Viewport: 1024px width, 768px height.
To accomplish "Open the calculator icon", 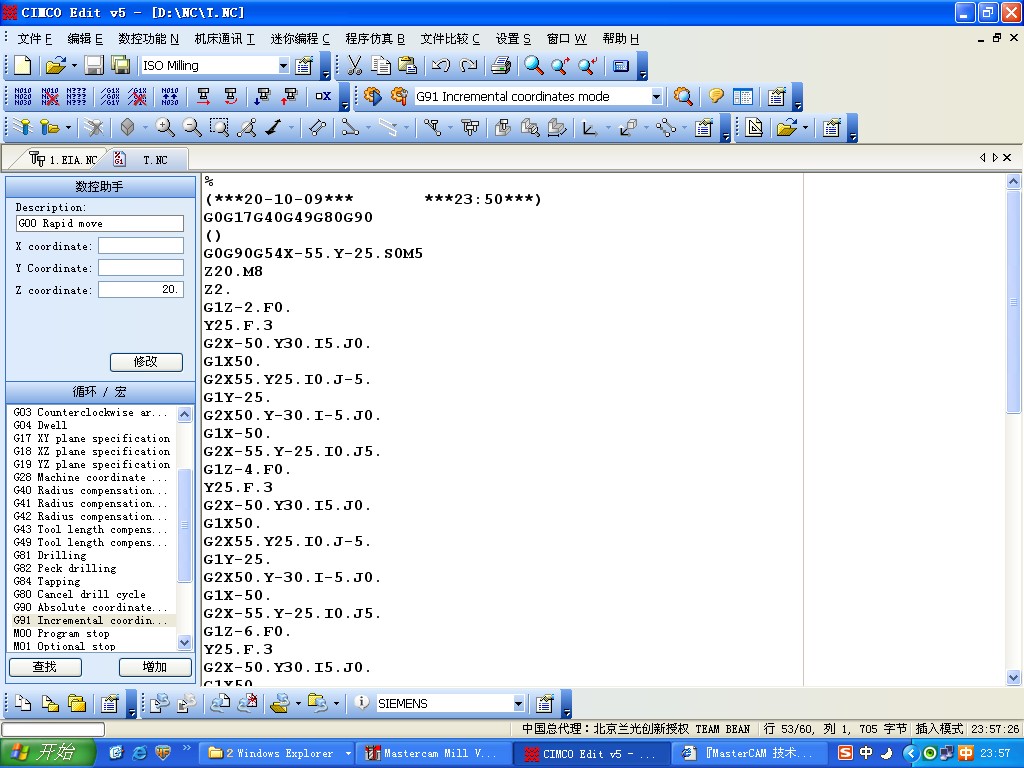I will pos(621,65).
